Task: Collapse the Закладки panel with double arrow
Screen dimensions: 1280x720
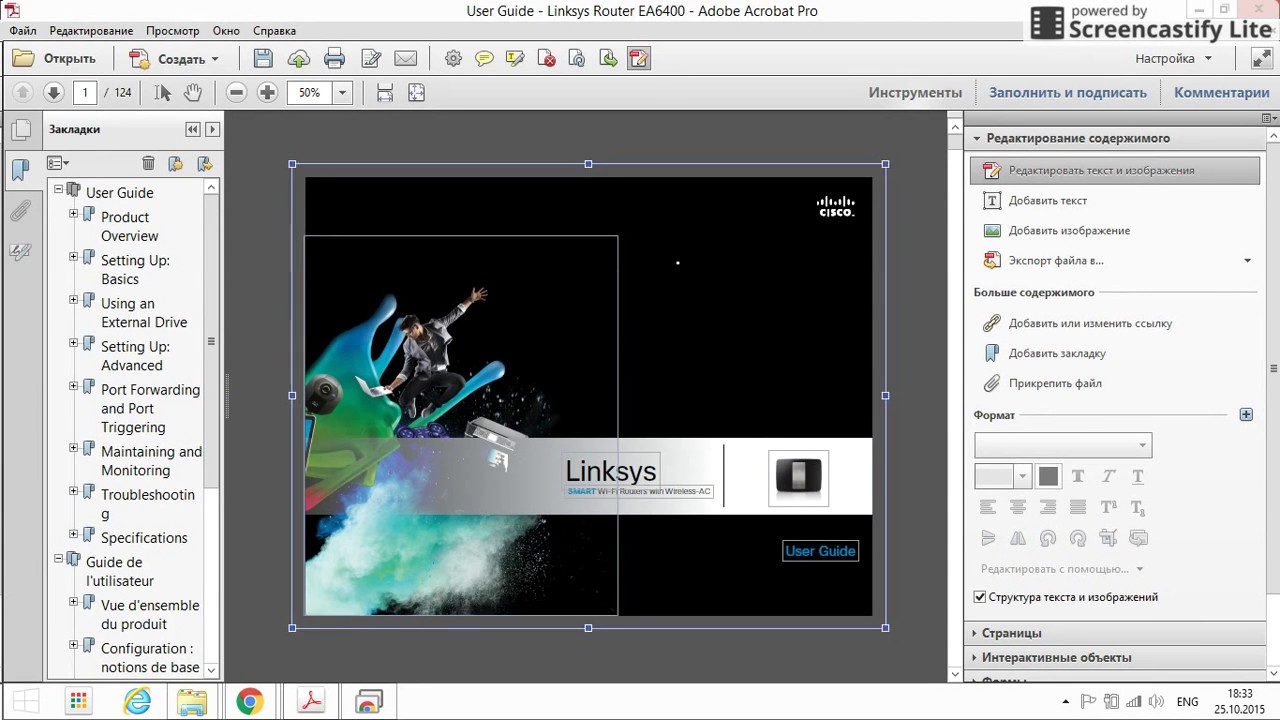Action: [x=192, y=129]
